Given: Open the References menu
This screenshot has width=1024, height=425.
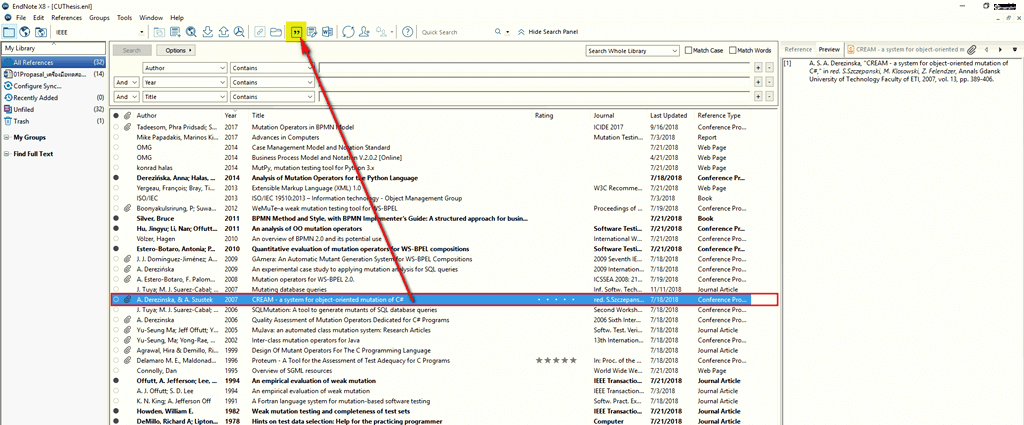Looking at the screenshot, I should point(67,18).
